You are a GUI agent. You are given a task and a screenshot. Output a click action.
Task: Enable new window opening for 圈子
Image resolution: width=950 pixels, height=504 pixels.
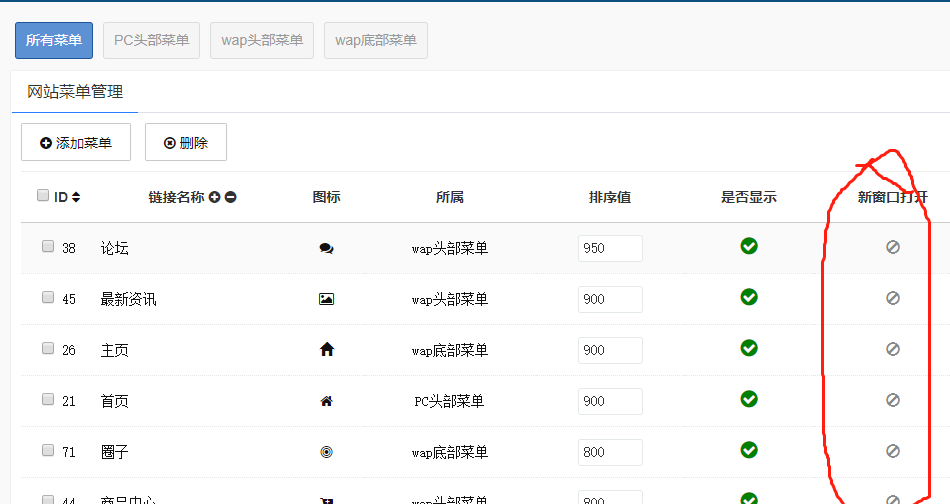click(893, 451)
